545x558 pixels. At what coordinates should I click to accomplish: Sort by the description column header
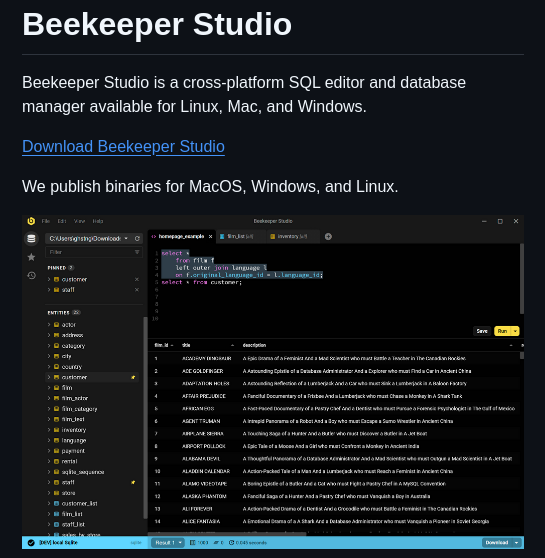377,345
